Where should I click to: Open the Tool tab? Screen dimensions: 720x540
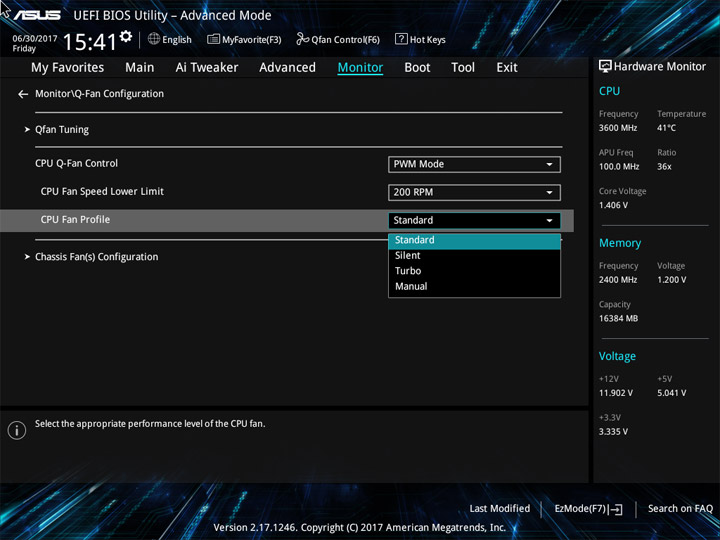[463, 68]
